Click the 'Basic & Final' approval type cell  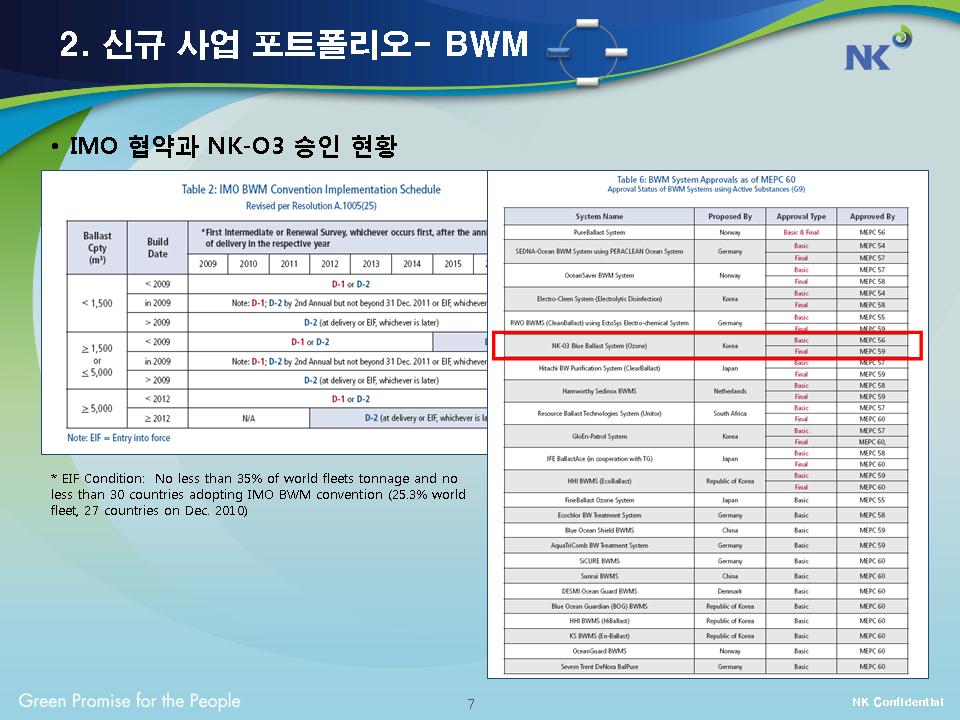801,233
